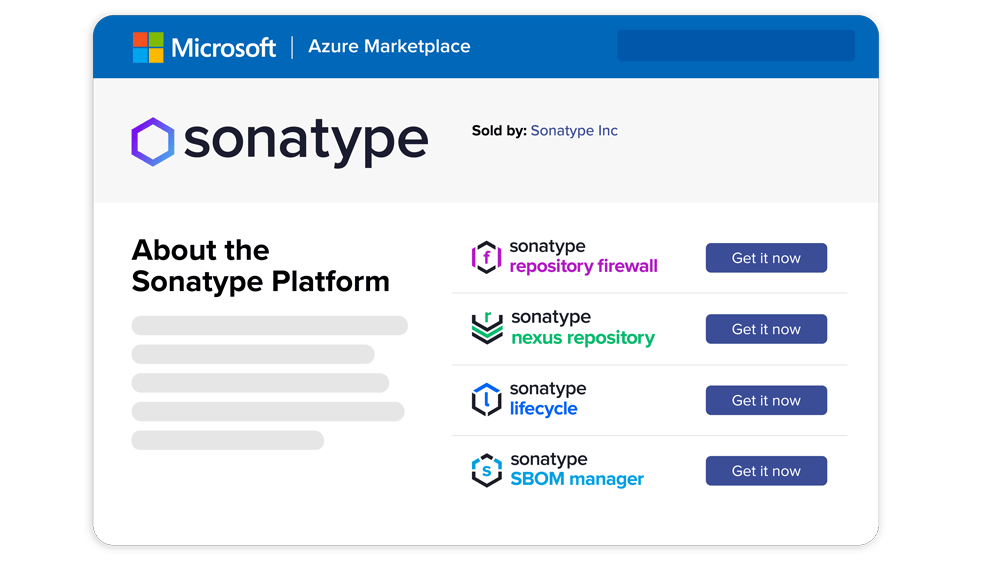
Task: Click the lifecycle hexagon icon
Action: tap(487, 400)
